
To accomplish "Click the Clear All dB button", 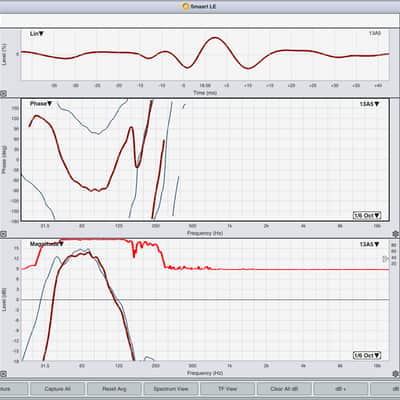I will point(284,389).
